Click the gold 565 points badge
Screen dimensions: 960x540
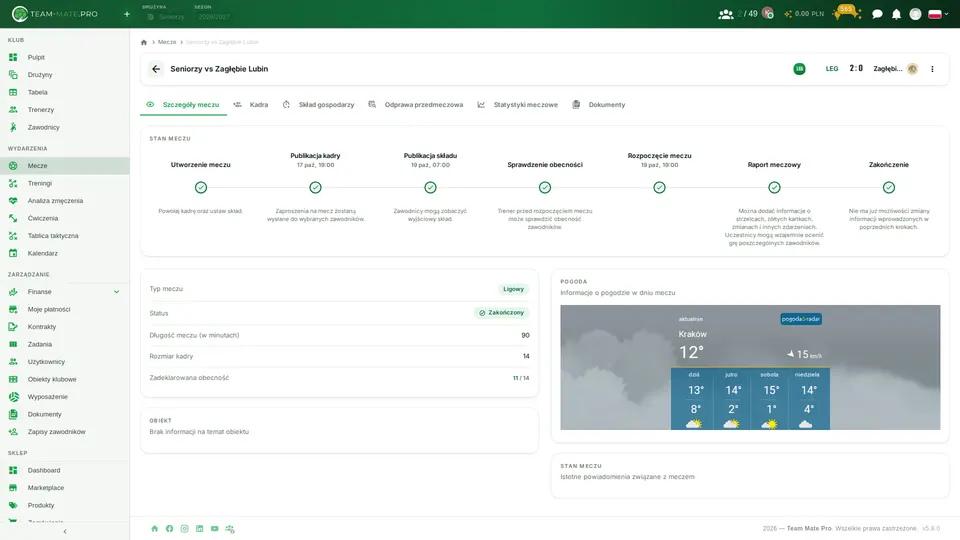coord(847,12)
